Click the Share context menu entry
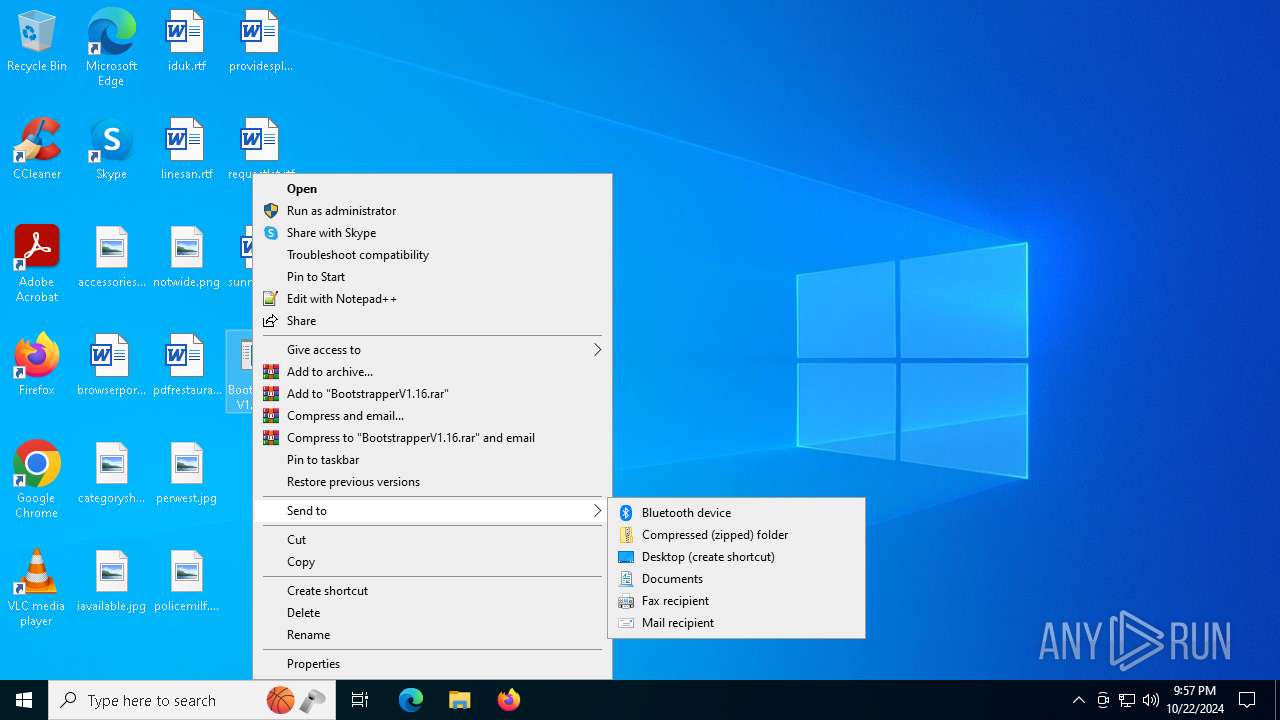1280x720 pixels. click(432, 321)
